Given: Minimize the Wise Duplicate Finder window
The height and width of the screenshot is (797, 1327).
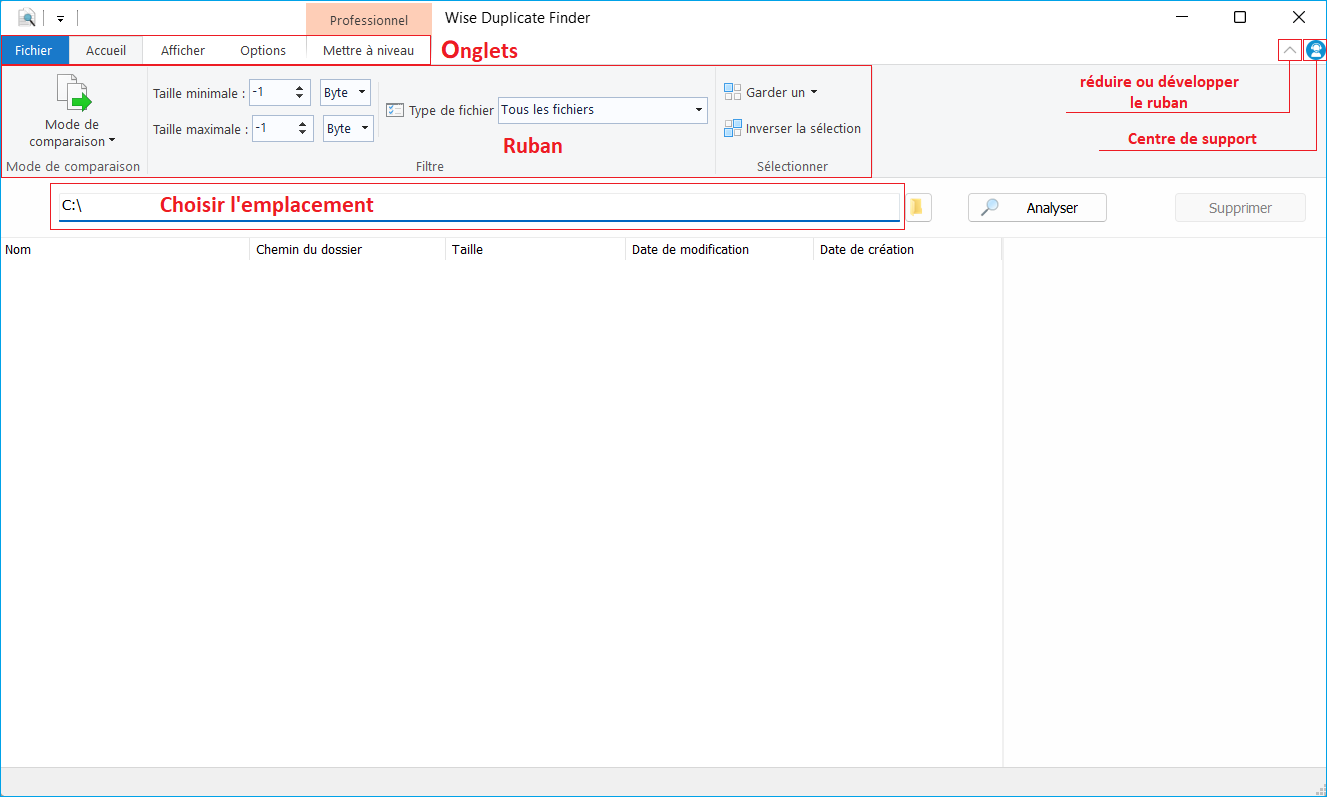Looking at the screenshot, I should click(x=1182, y=17).
